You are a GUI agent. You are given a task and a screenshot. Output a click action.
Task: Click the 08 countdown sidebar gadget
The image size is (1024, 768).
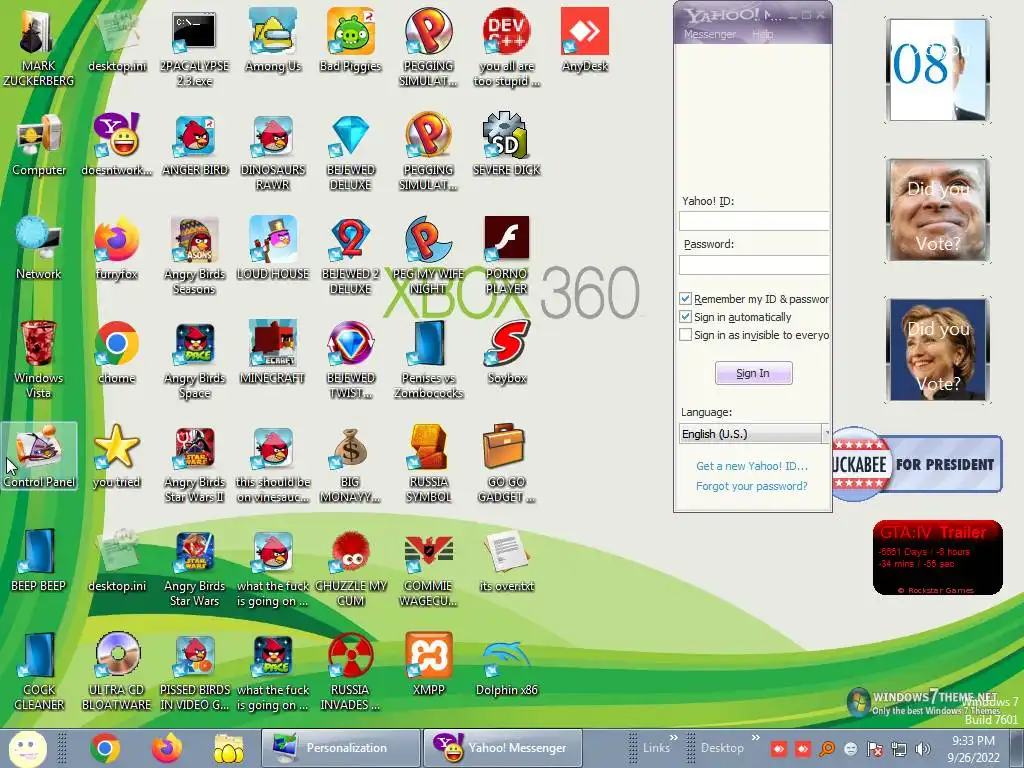point(938,70)
